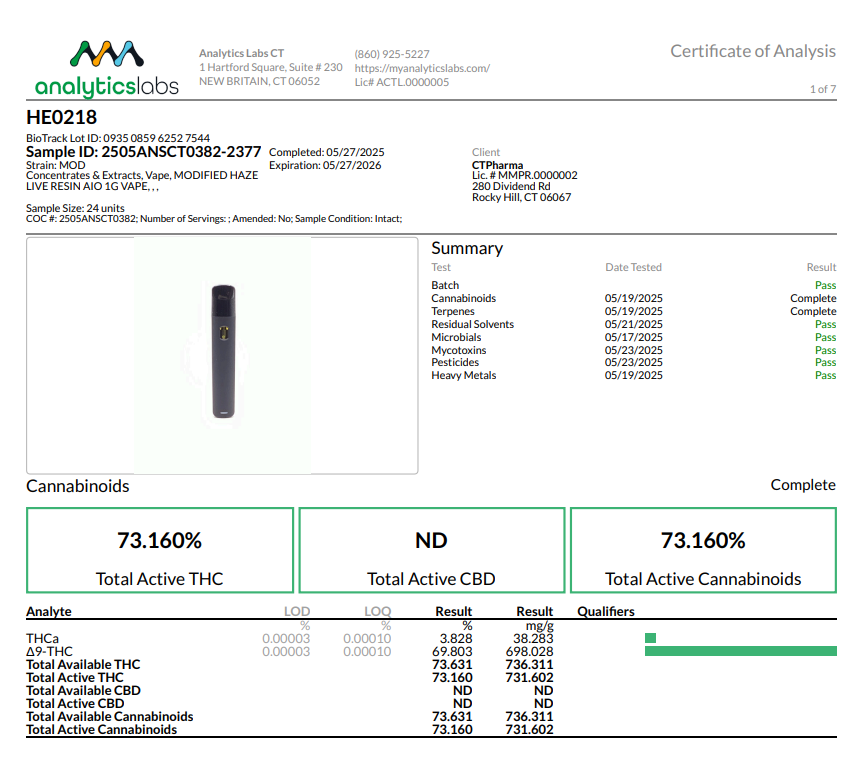
Task: Click the Analytics Labs logo
Action: click(x=106, y=67)
